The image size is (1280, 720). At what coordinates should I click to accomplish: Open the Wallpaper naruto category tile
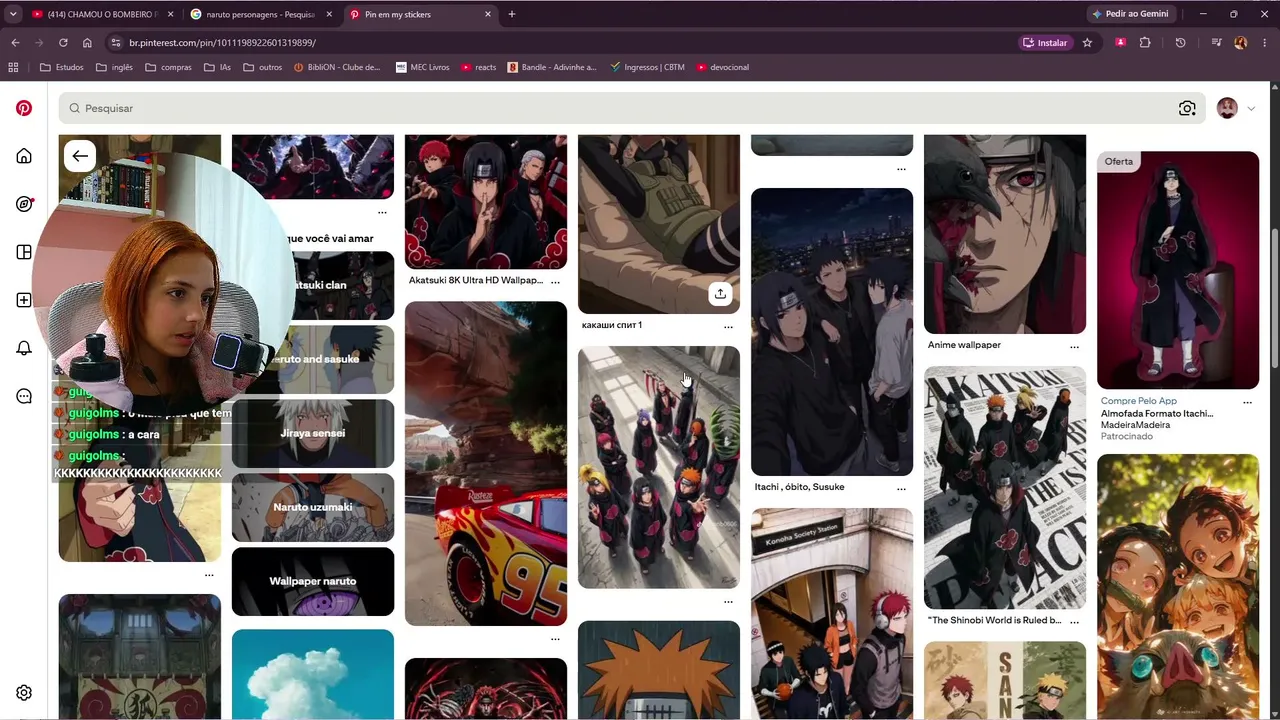(313, 581)
